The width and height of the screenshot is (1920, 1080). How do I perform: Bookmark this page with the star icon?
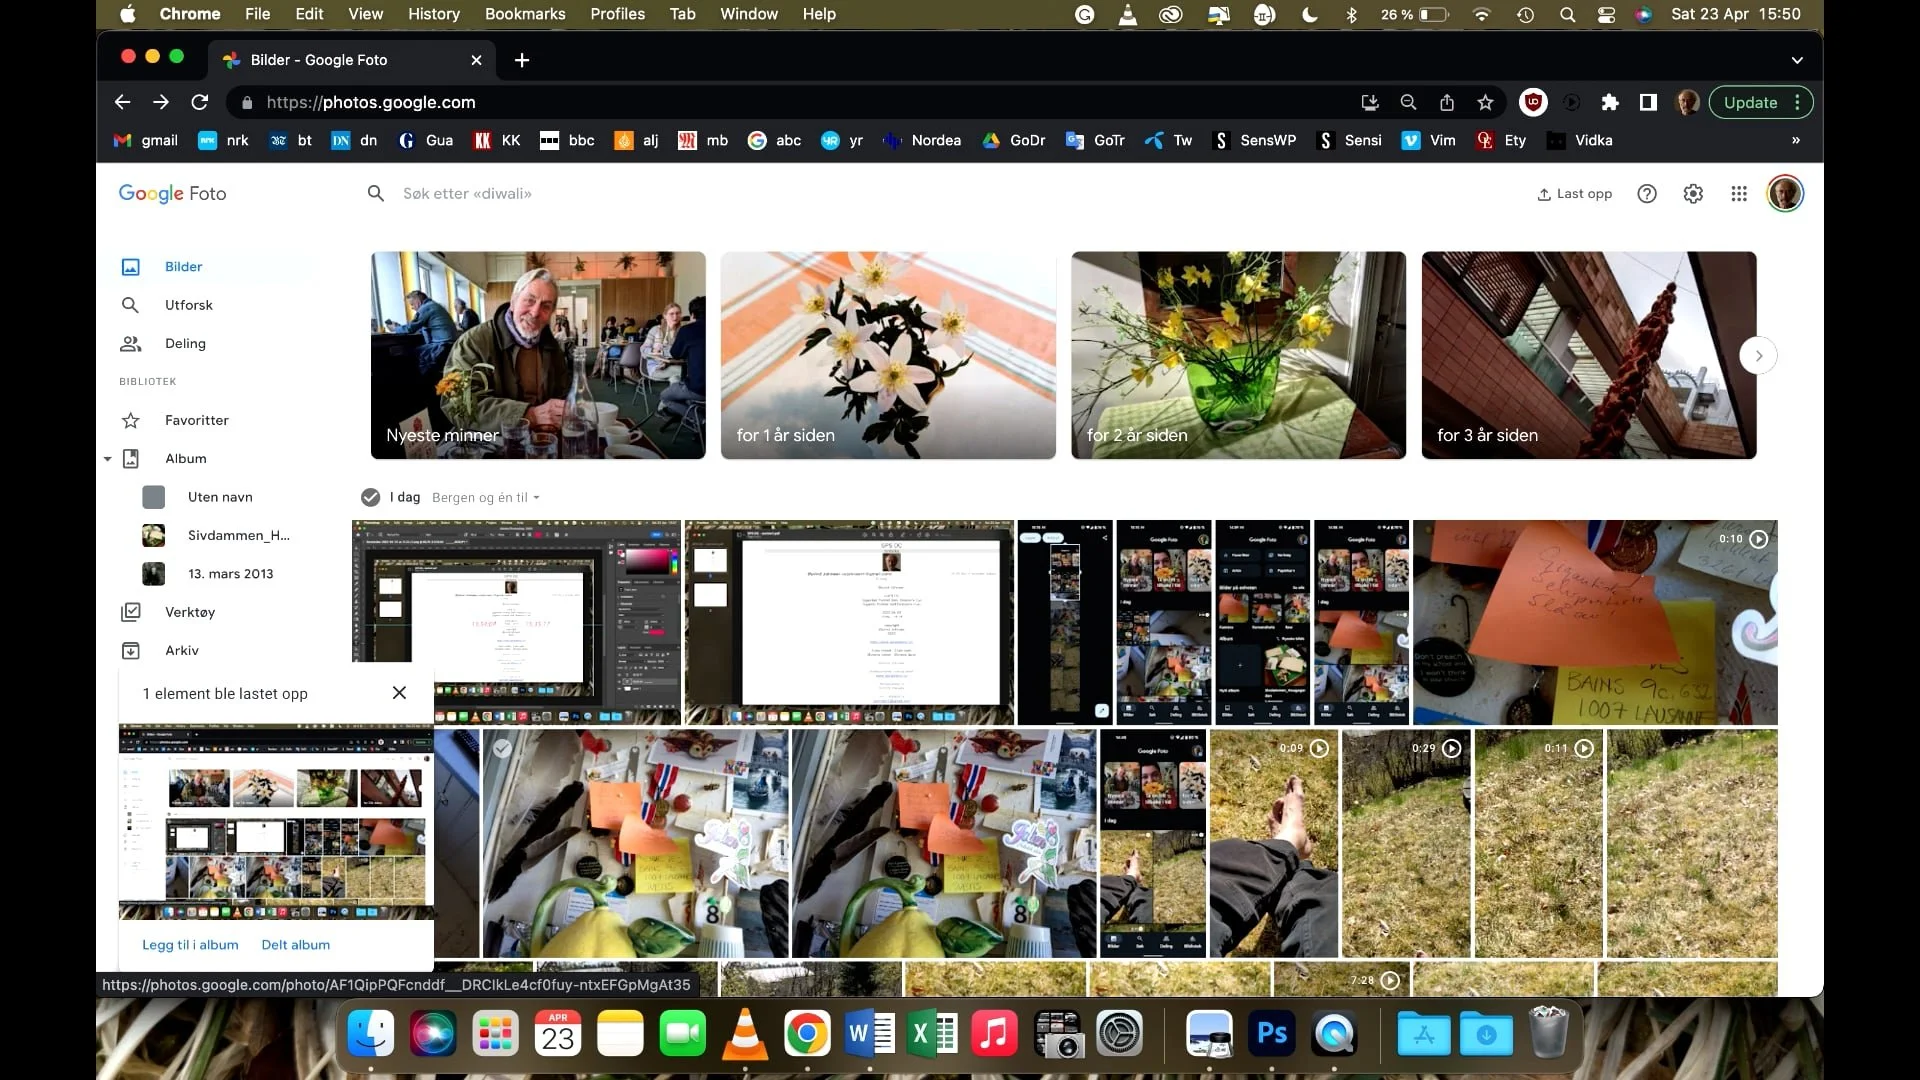[1485, 102]
